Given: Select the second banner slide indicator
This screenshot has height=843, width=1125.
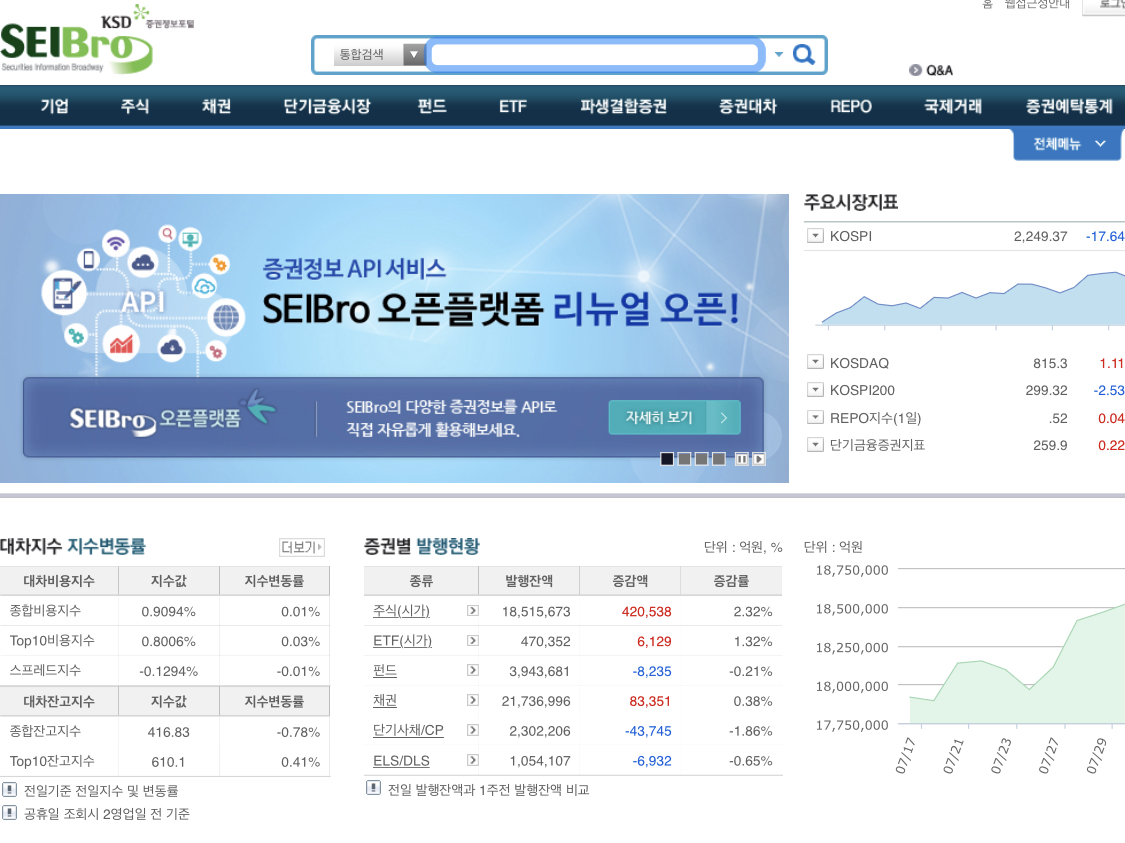Looking at the screenshot, I should (684, 459).
